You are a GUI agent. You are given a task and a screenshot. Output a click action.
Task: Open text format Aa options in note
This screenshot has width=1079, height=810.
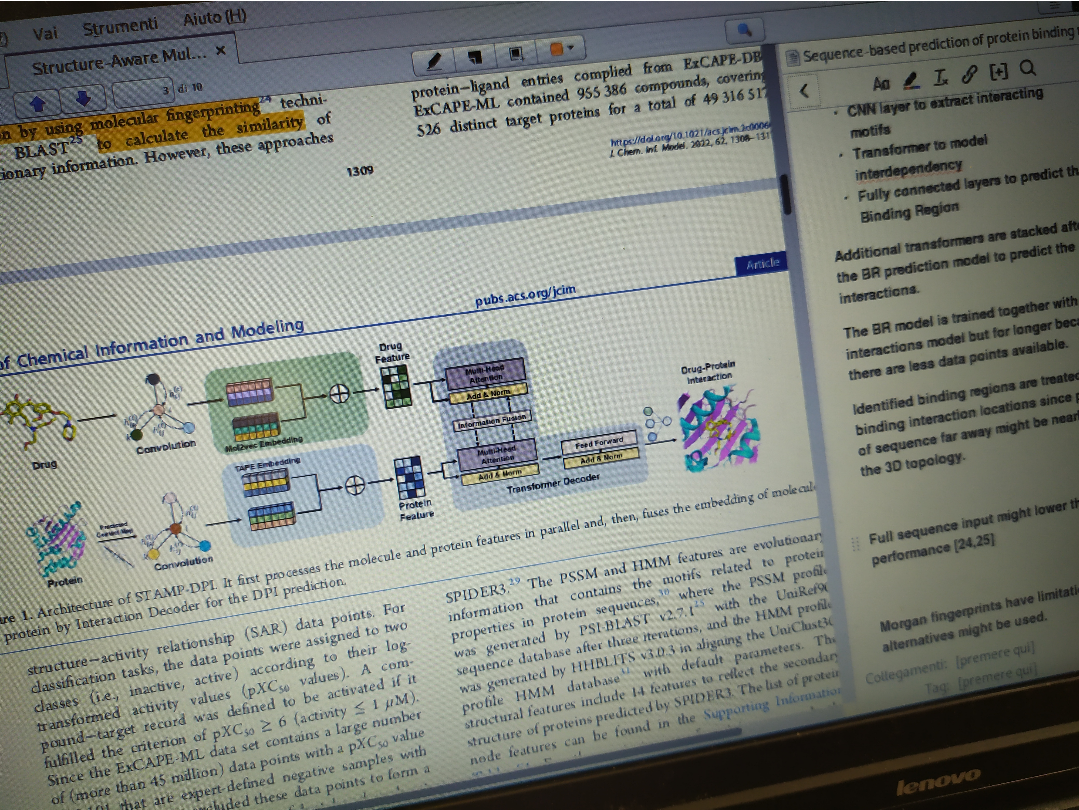(880, 82)
